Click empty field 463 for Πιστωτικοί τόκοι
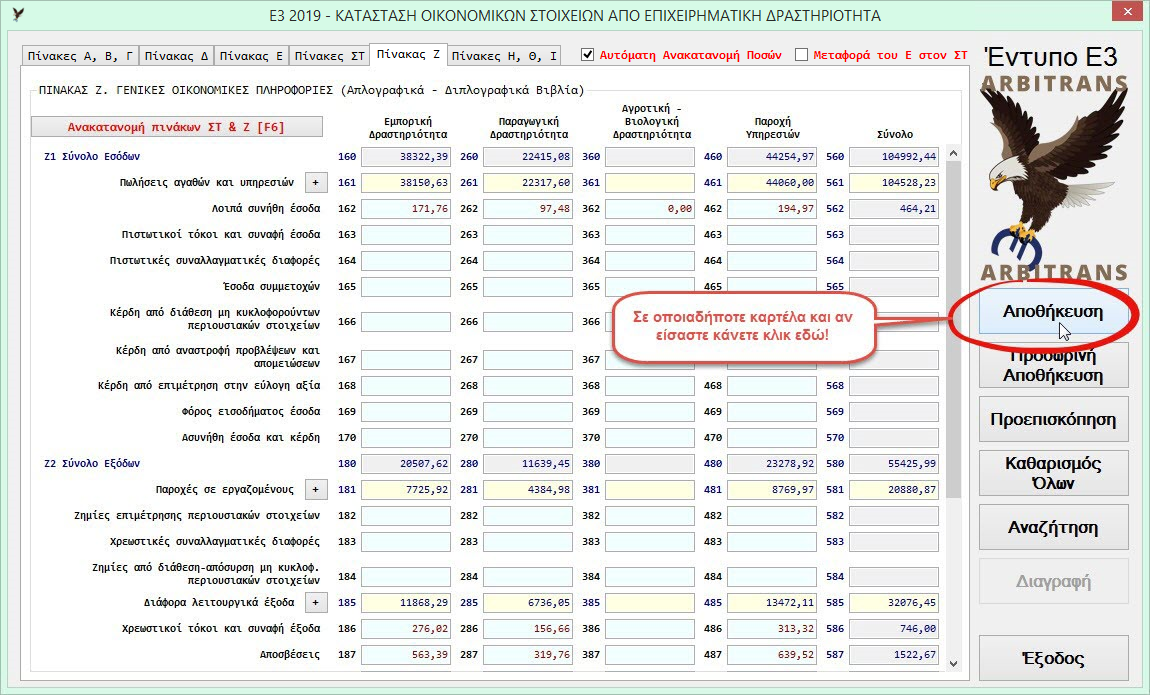1150x695 pixels. coord(772,235)
